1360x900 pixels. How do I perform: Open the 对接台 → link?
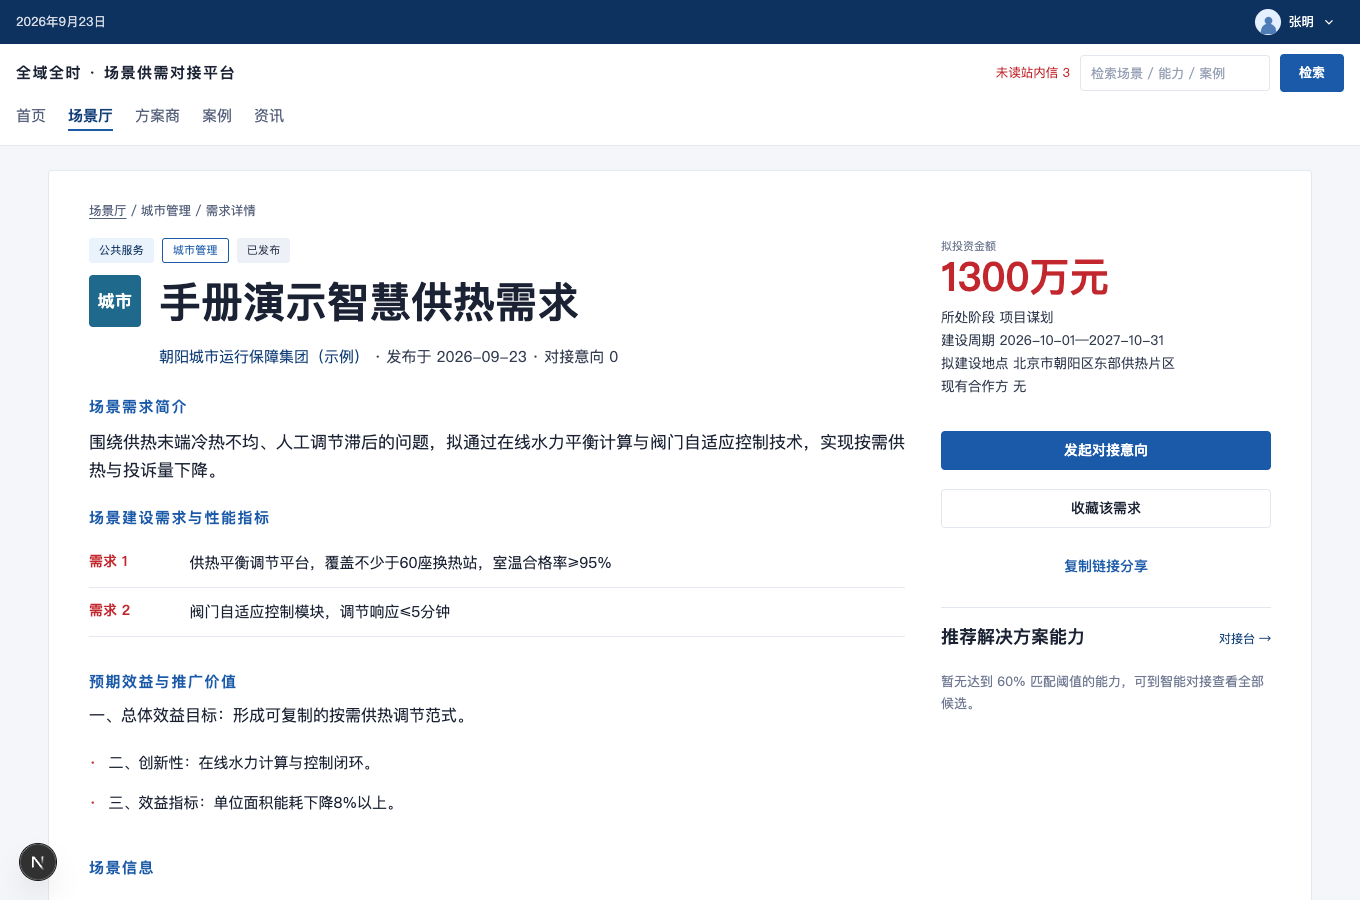pos(1245,639)
